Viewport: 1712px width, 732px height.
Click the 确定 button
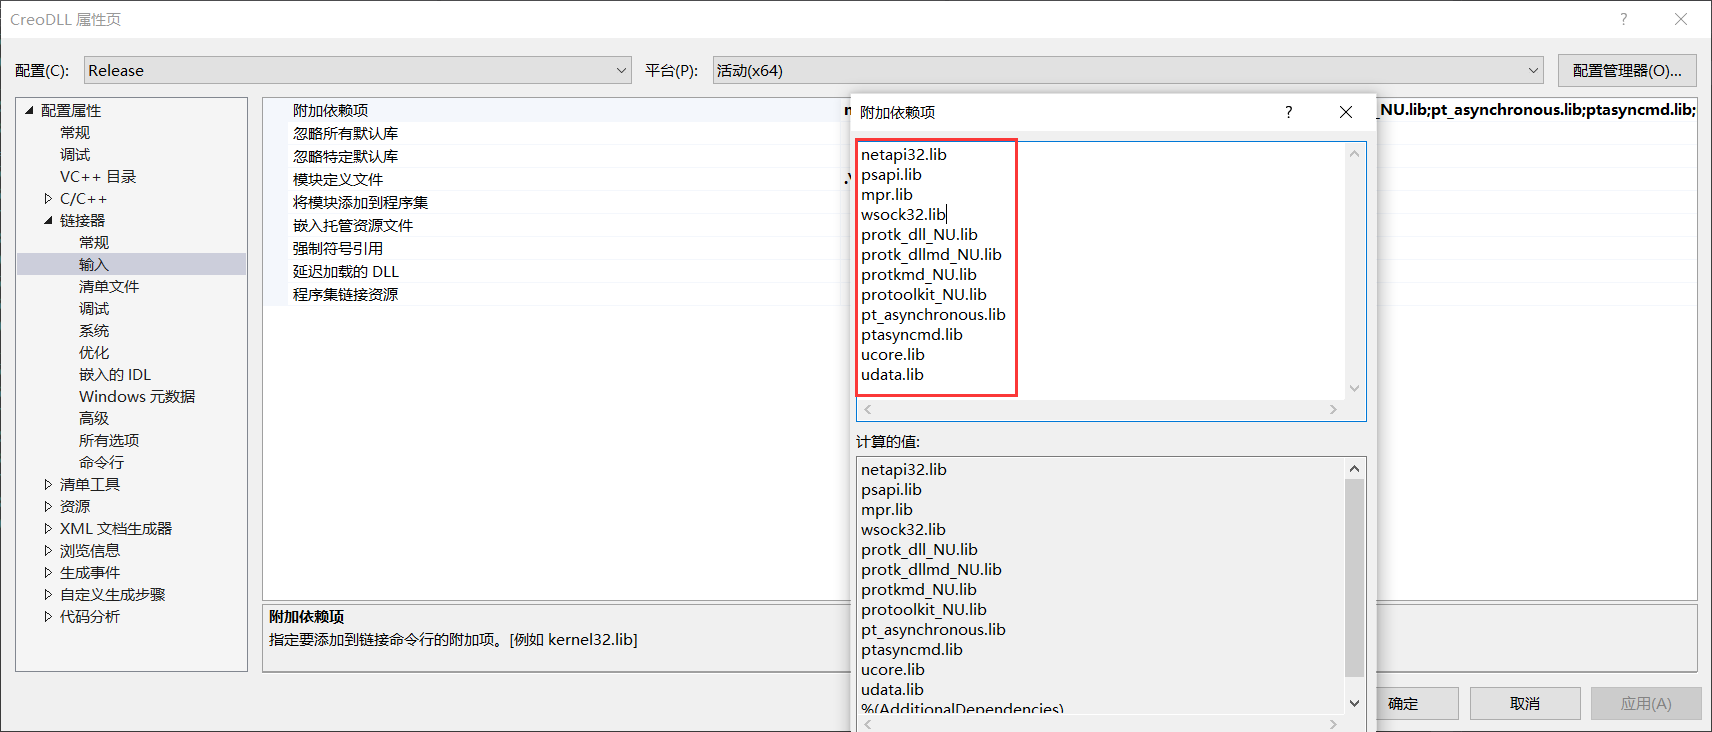pyautogui.click(x=1403, y=703)
